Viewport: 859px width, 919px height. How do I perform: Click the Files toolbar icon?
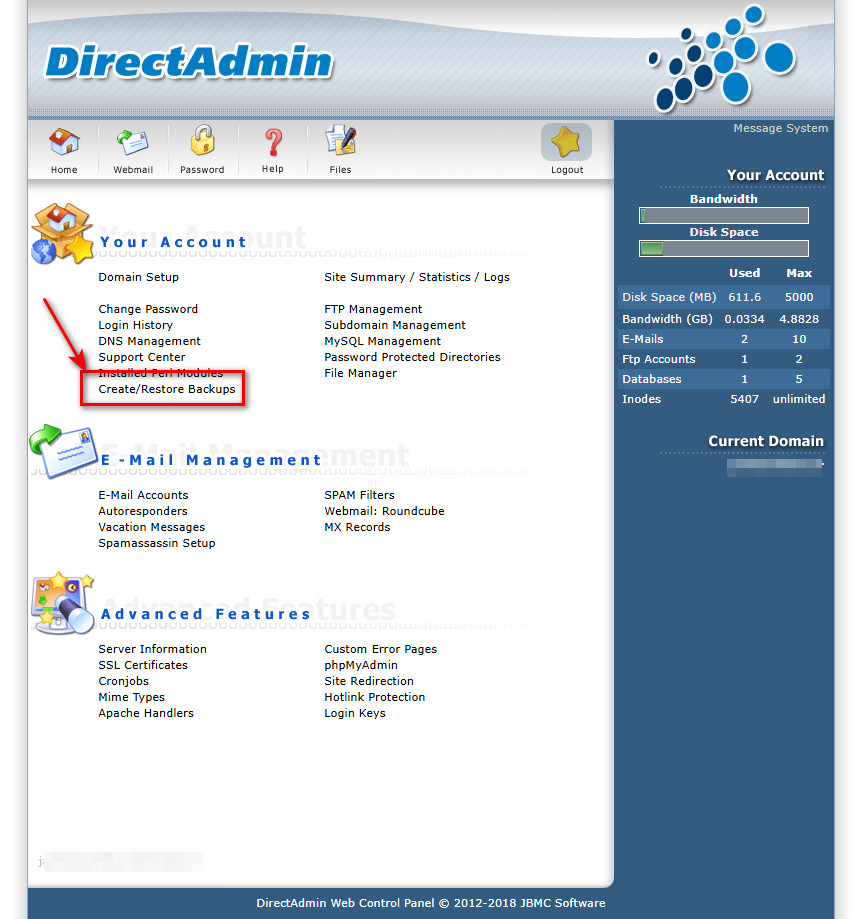[x=340, y=142]
